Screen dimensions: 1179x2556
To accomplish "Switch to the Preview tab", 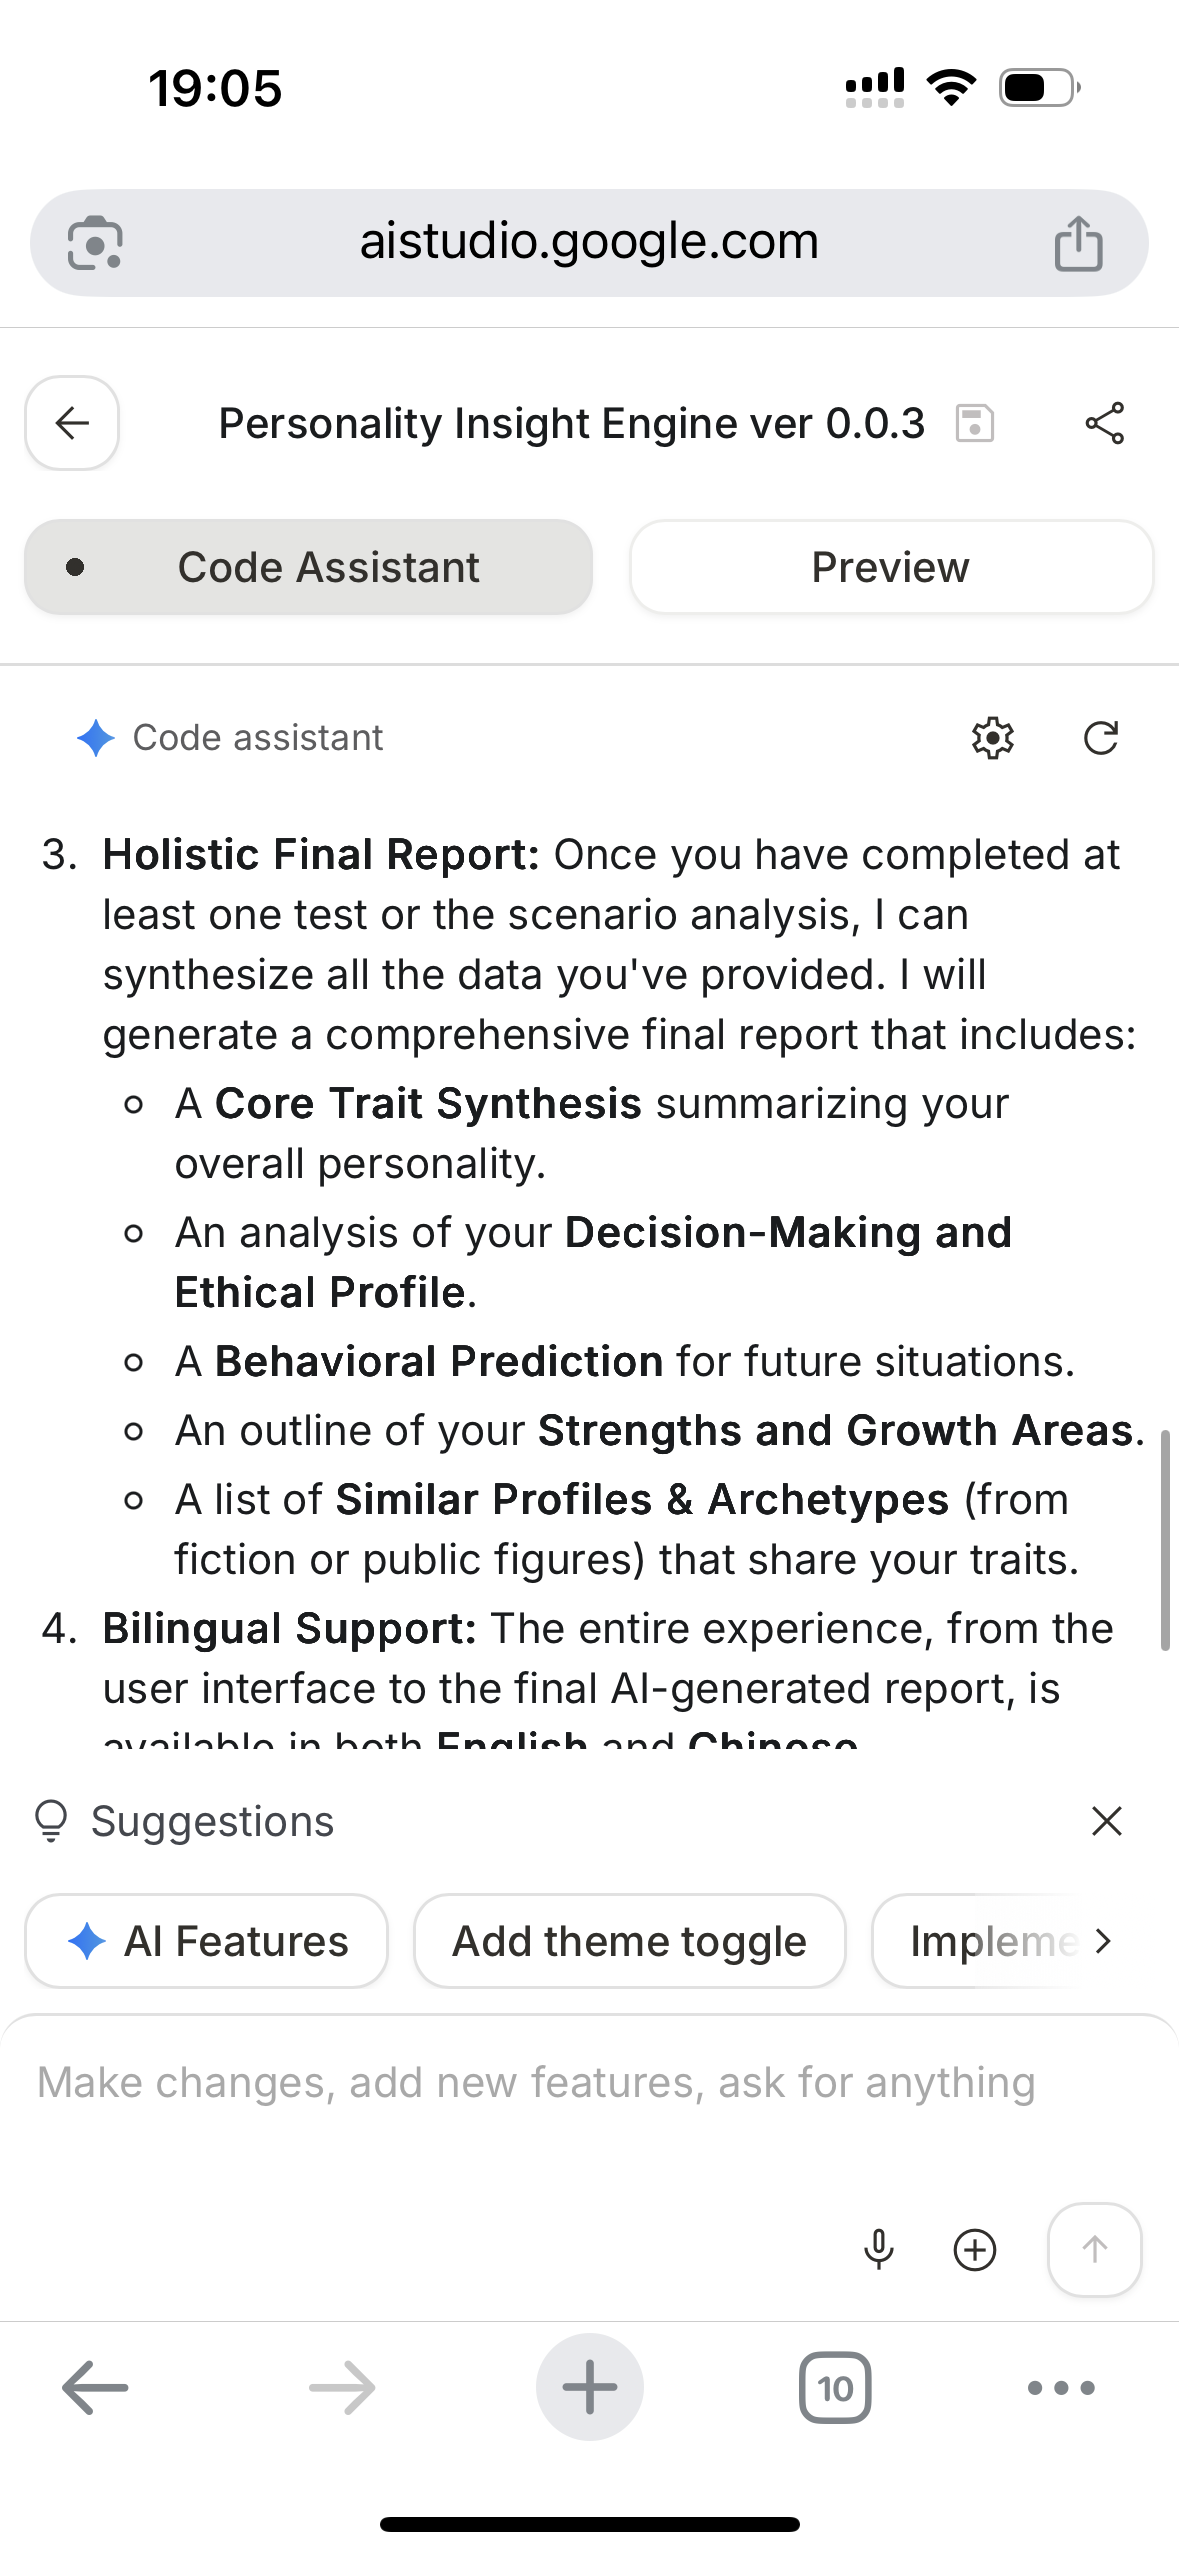I will [890, 567].
